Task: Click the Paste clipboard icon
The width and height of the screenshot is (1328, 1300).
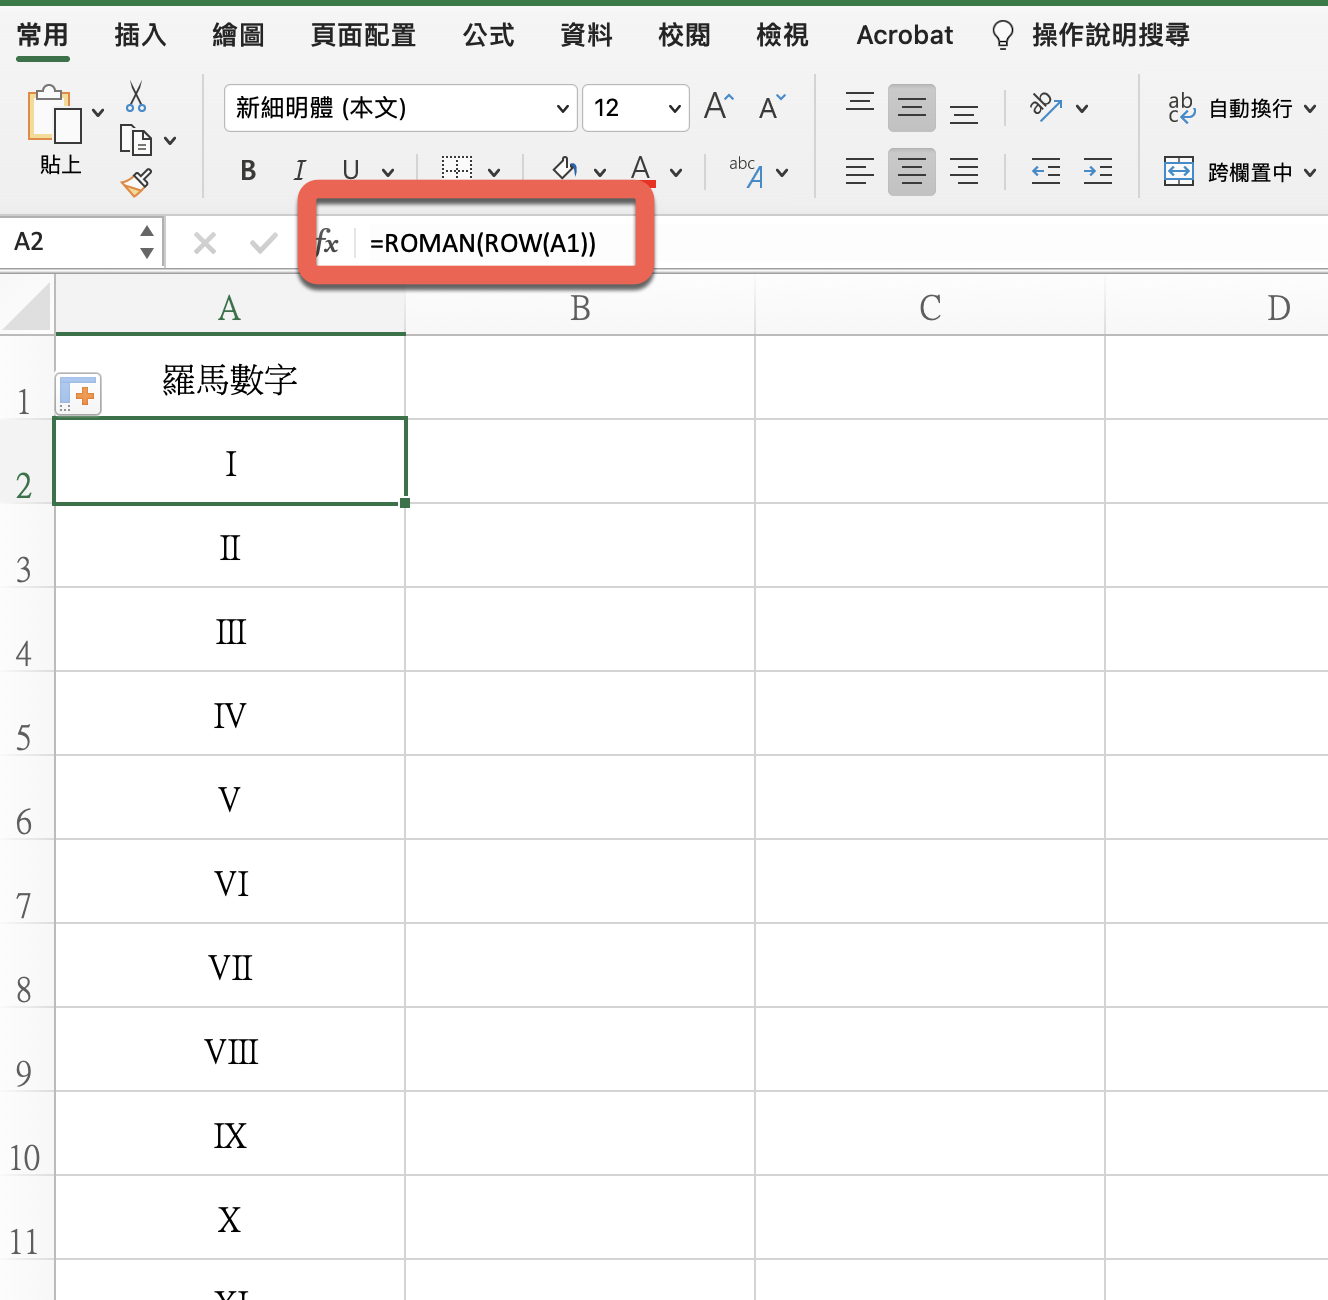Action: click(54, 116)
